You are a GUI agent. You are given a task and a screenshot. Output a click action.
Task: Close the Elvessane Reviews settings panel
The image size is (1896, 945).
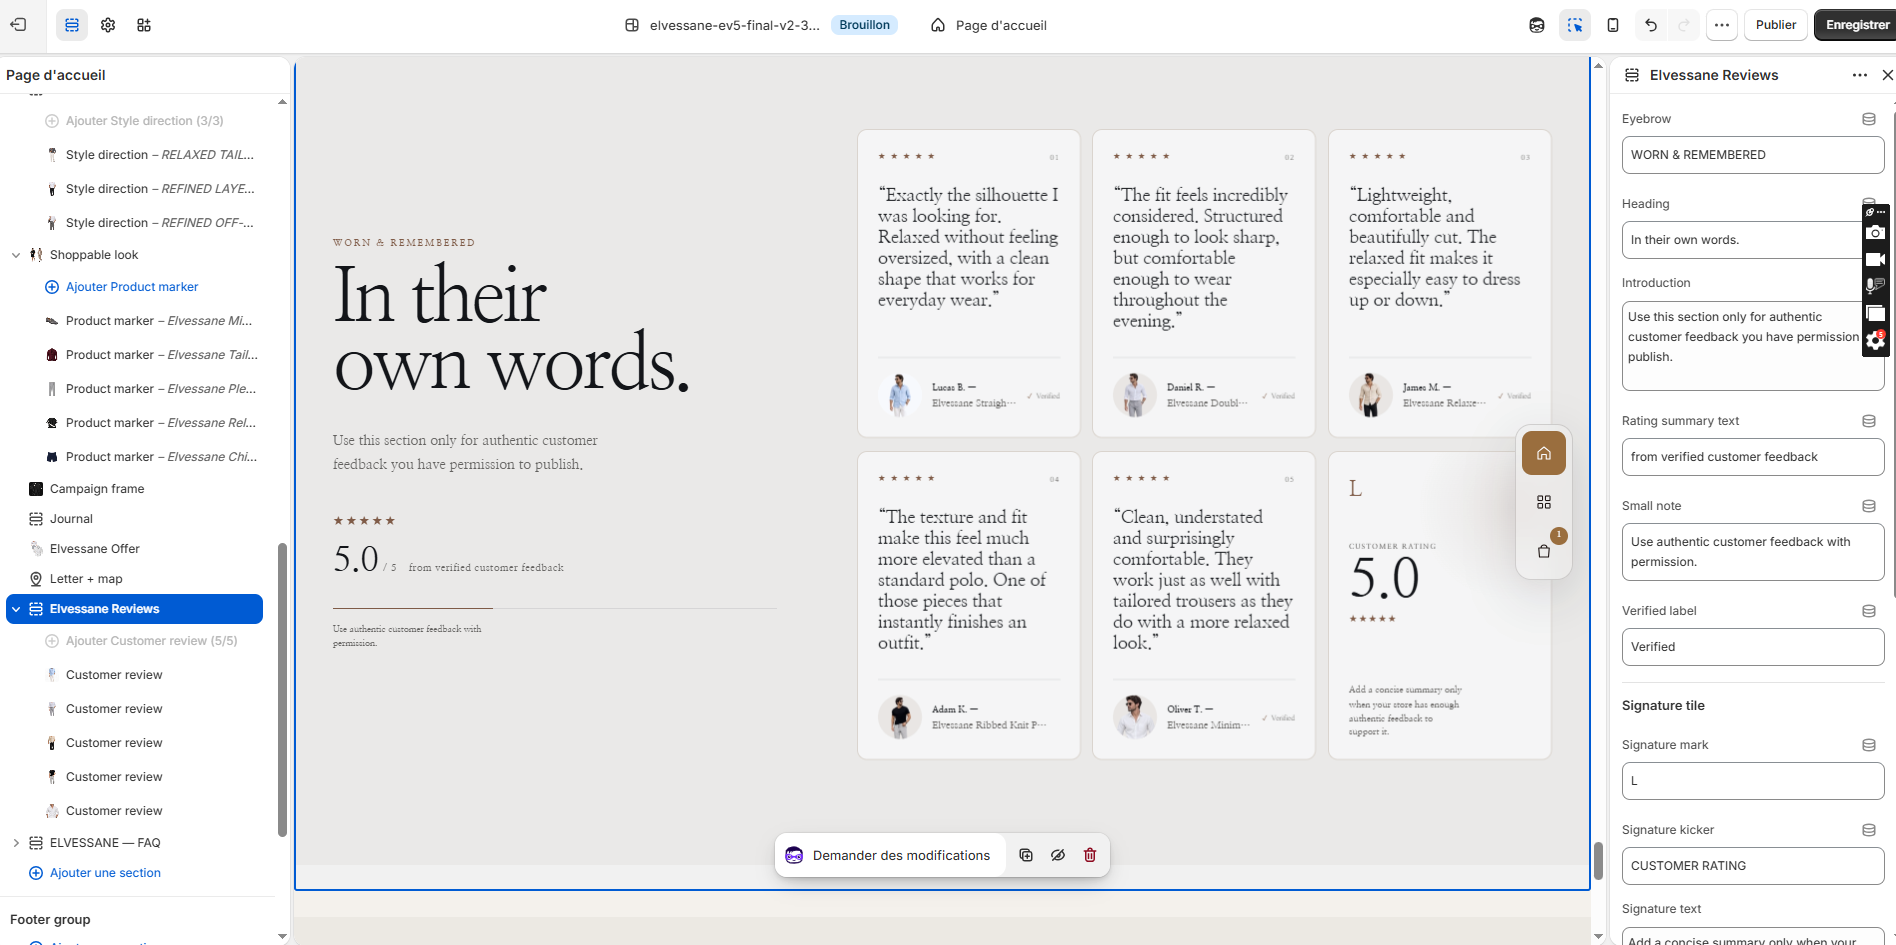[x=1887, y=75]
